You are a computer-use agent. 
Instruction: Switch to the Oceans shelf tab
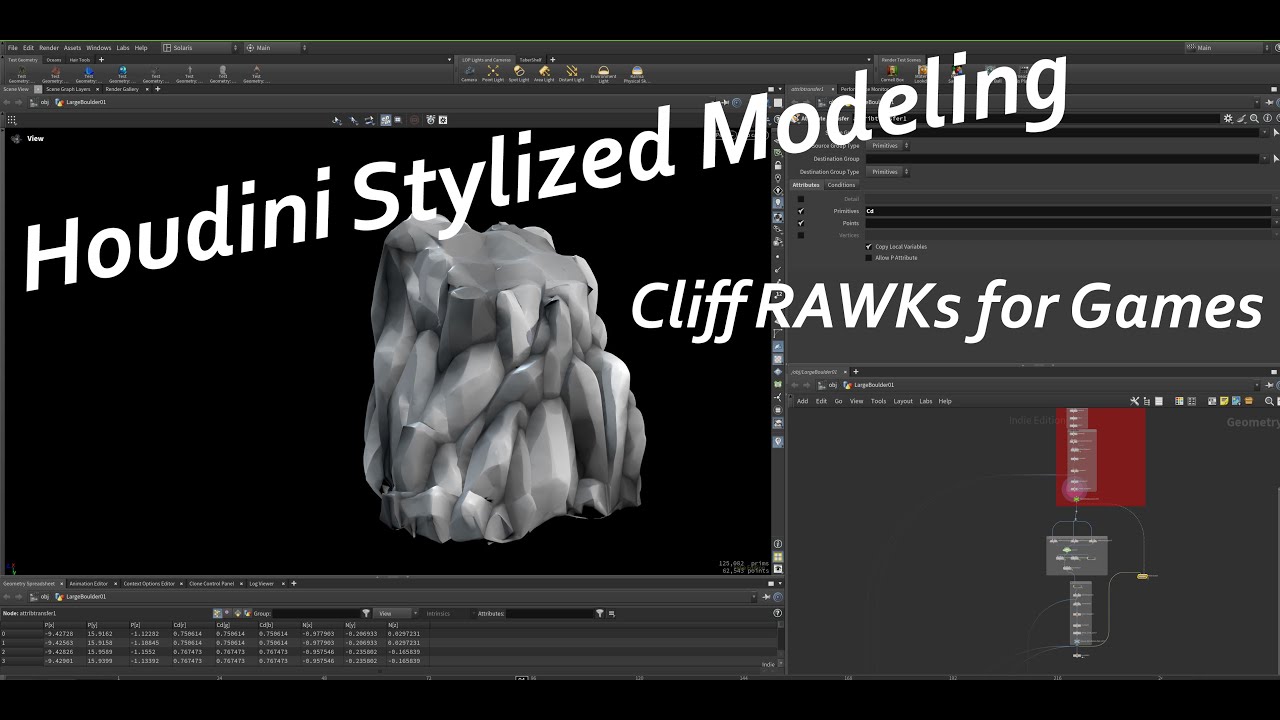pos(54,60)
